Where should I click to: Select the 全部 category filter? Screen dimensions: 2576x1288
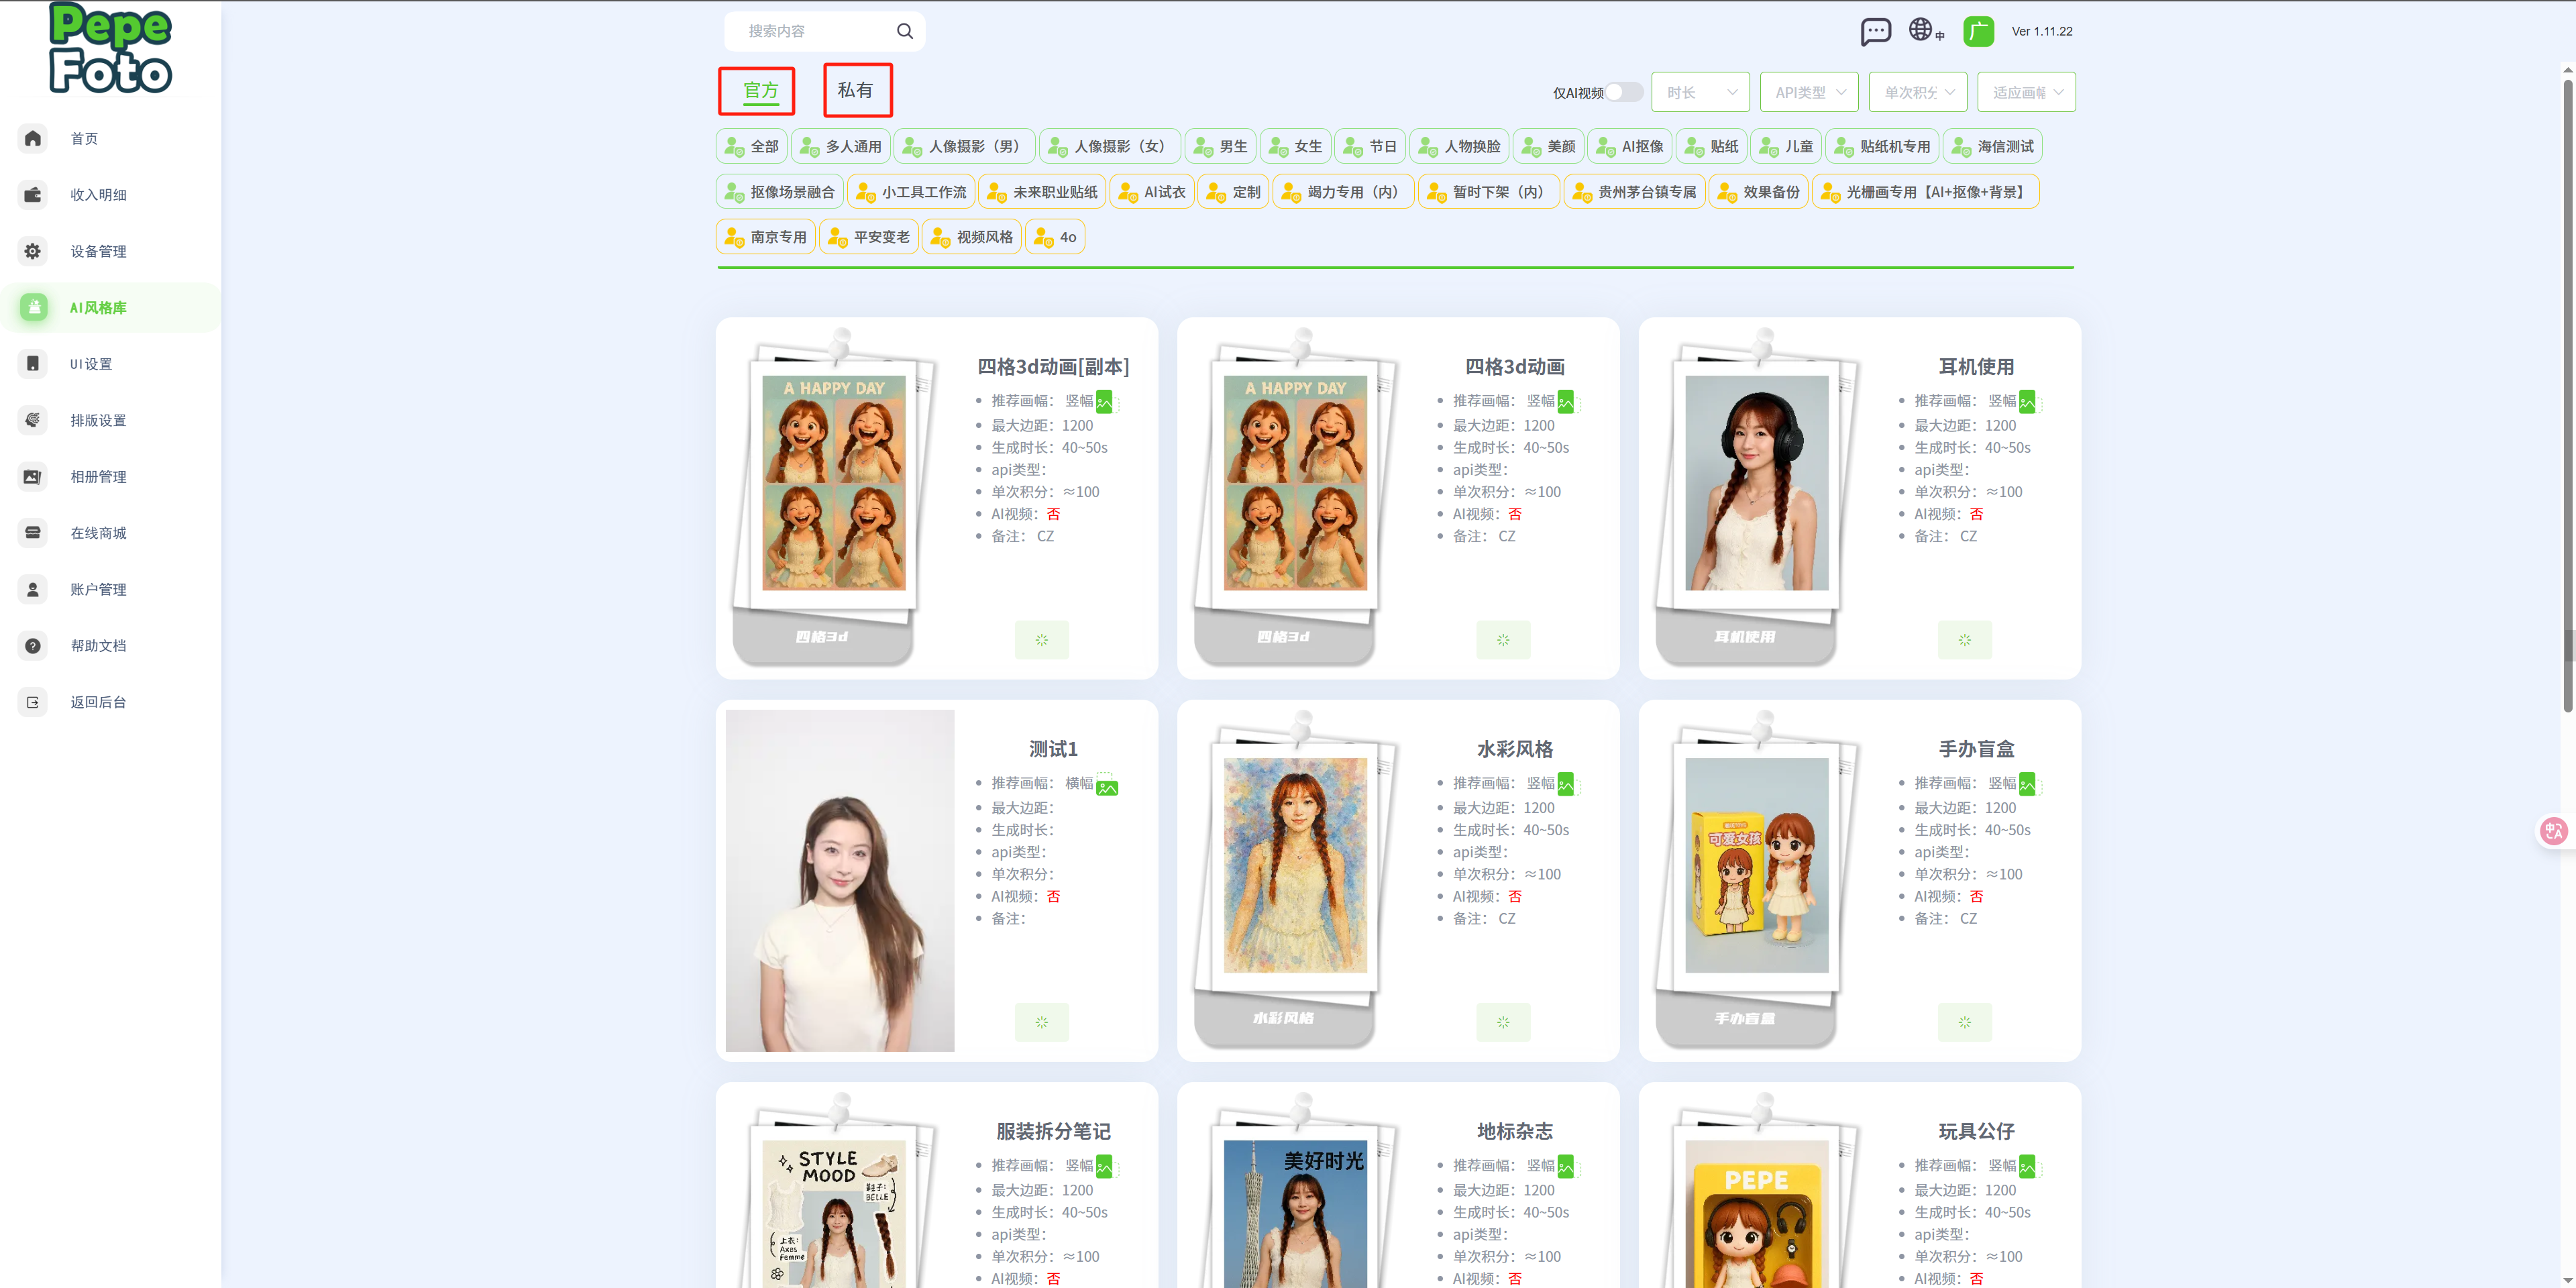click(752, 146)
